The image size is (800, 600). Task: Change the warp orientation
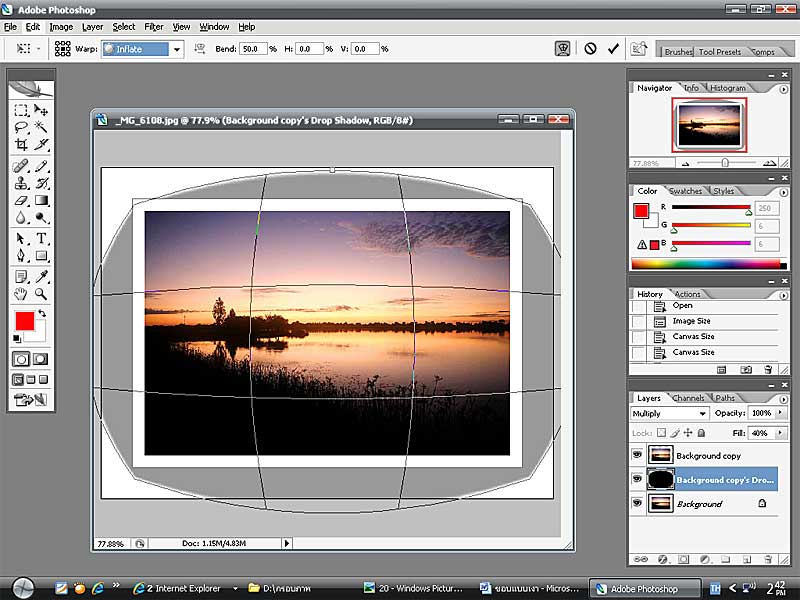tap(200, 48)
